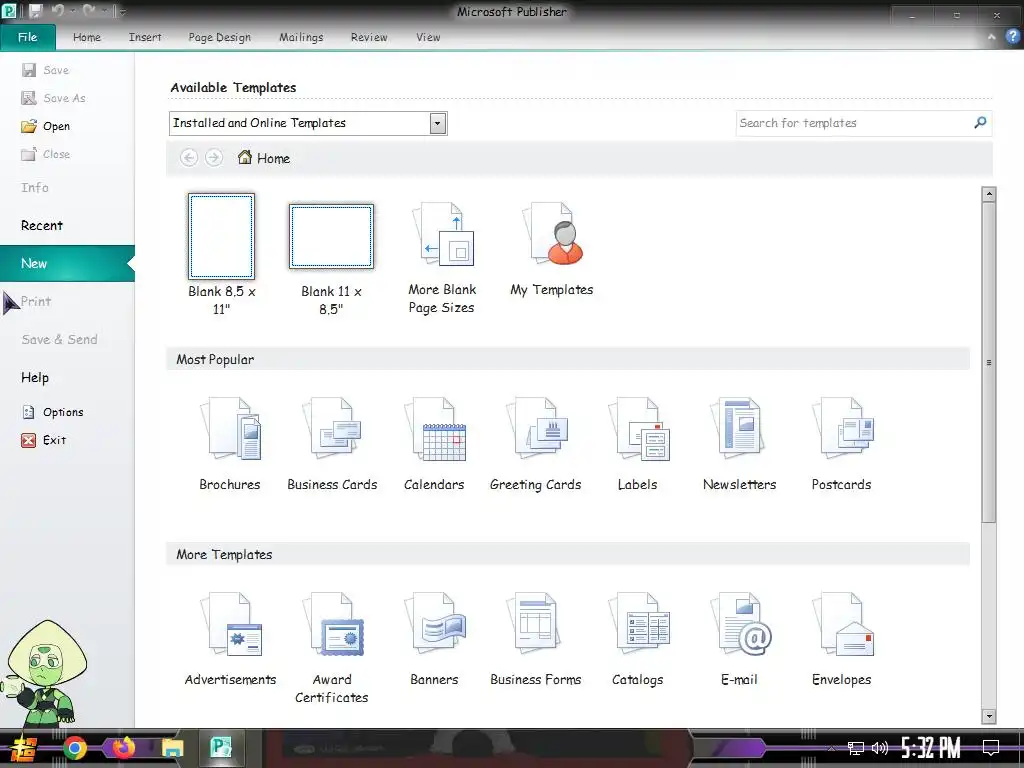Open the E-mail template category
The height and width of the screenshot is (768, 1024).
tap(739, 639)
